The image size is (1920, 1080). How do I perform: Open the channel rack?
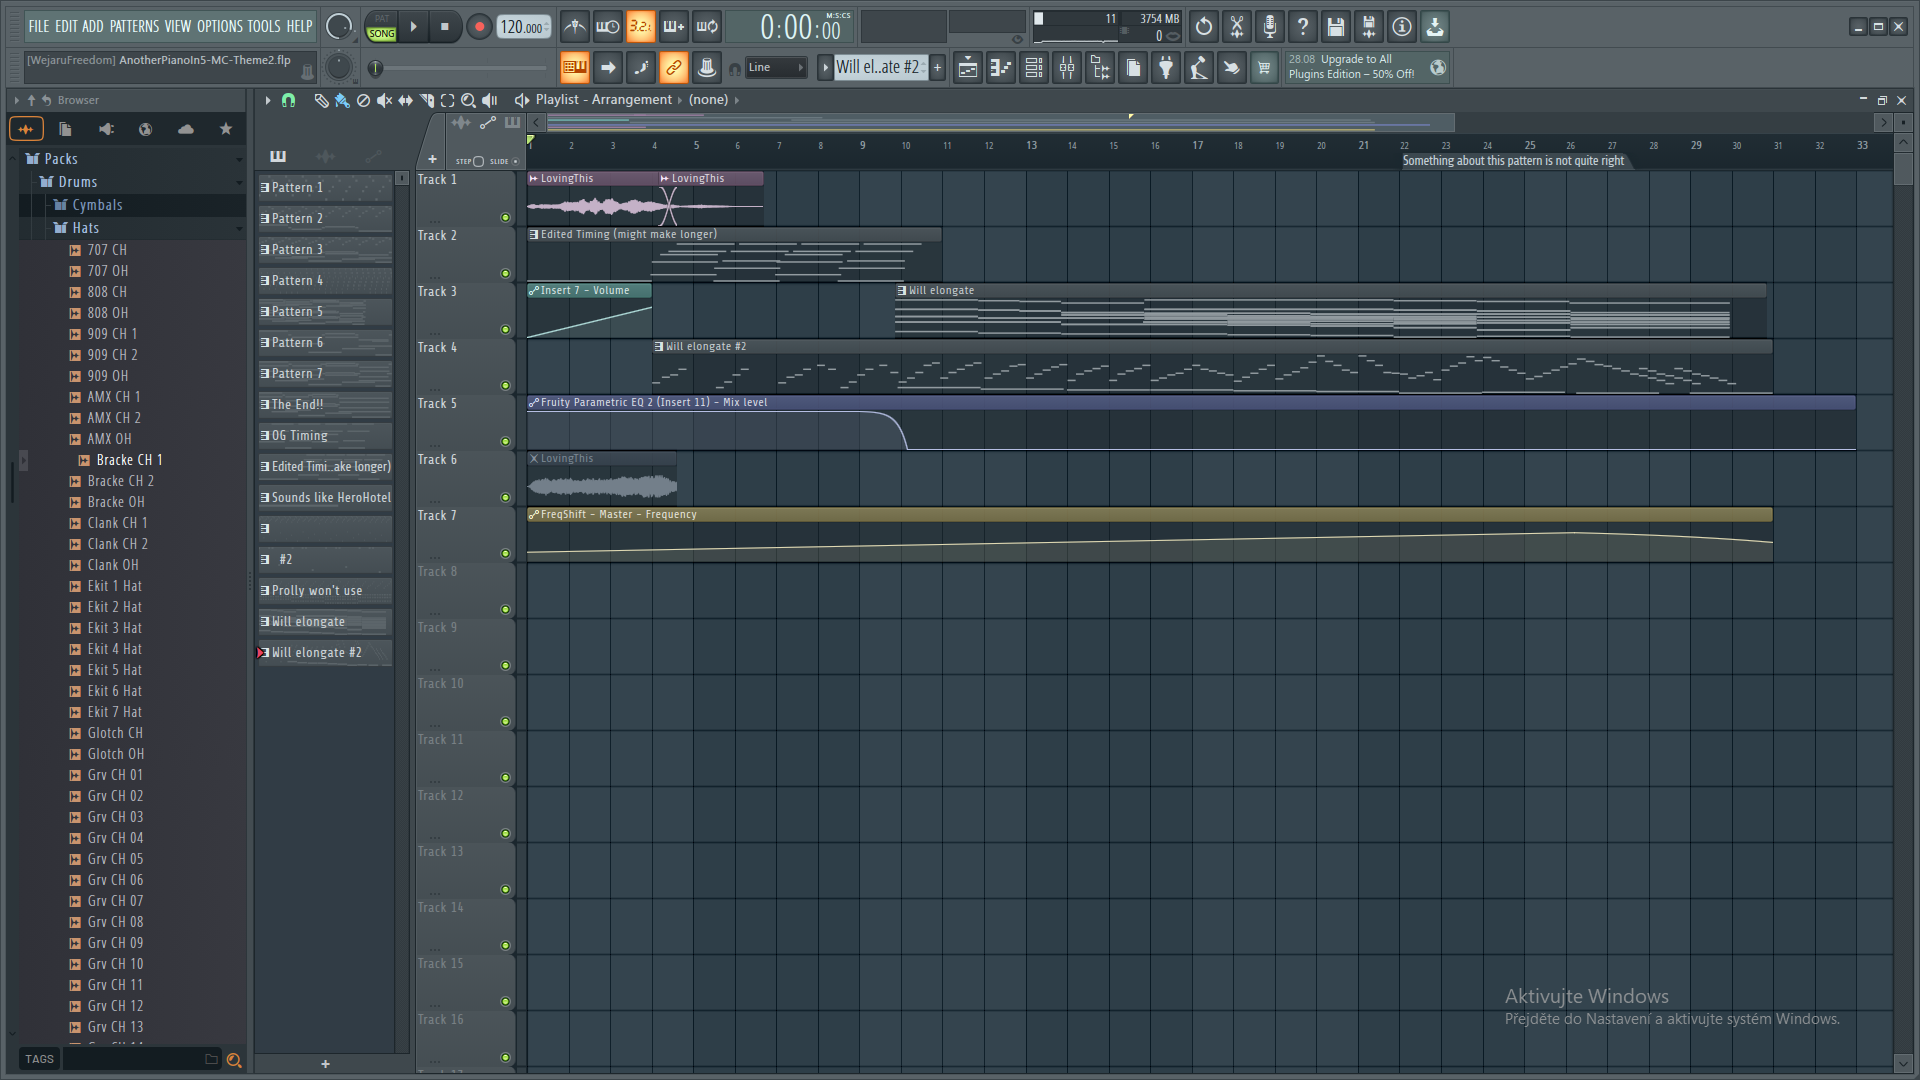pos(1034,68)
